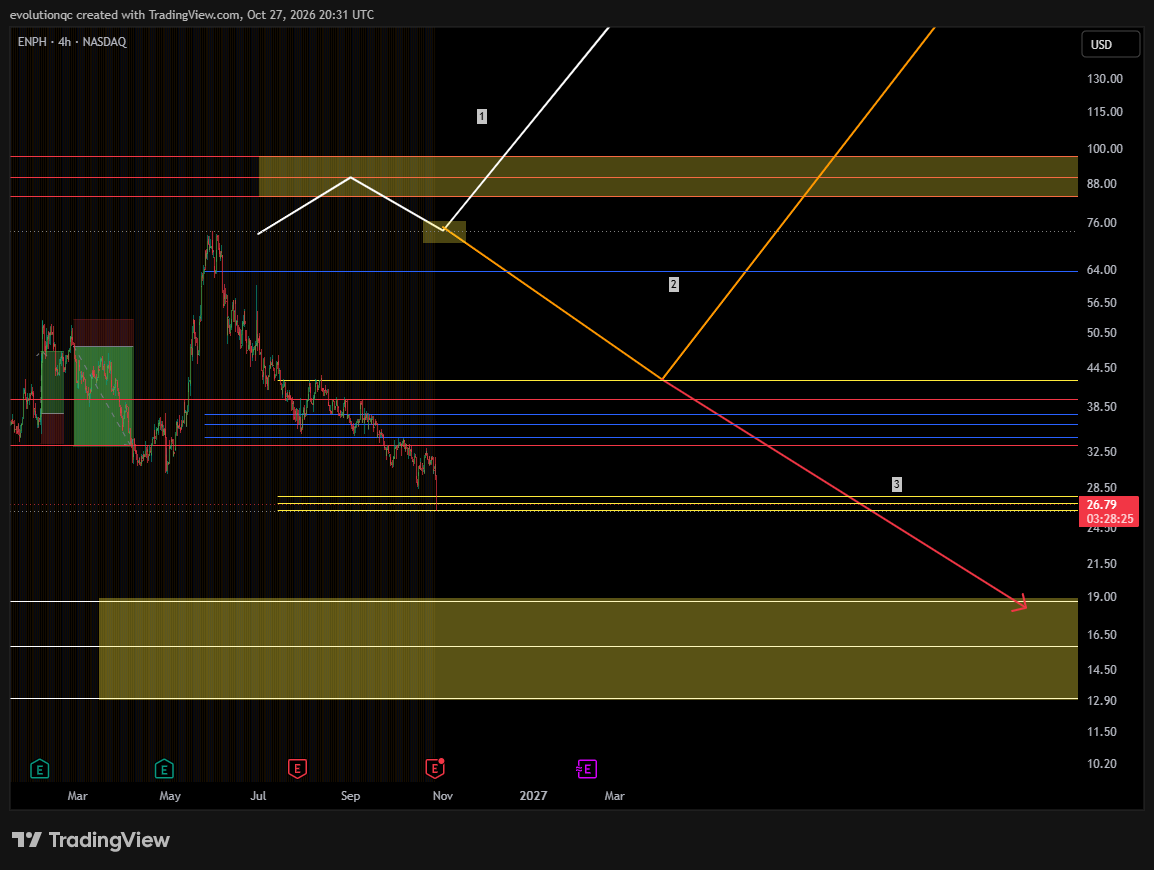
Task: Click the 32.50 price axis label
Action: (x=1102, y=452)
